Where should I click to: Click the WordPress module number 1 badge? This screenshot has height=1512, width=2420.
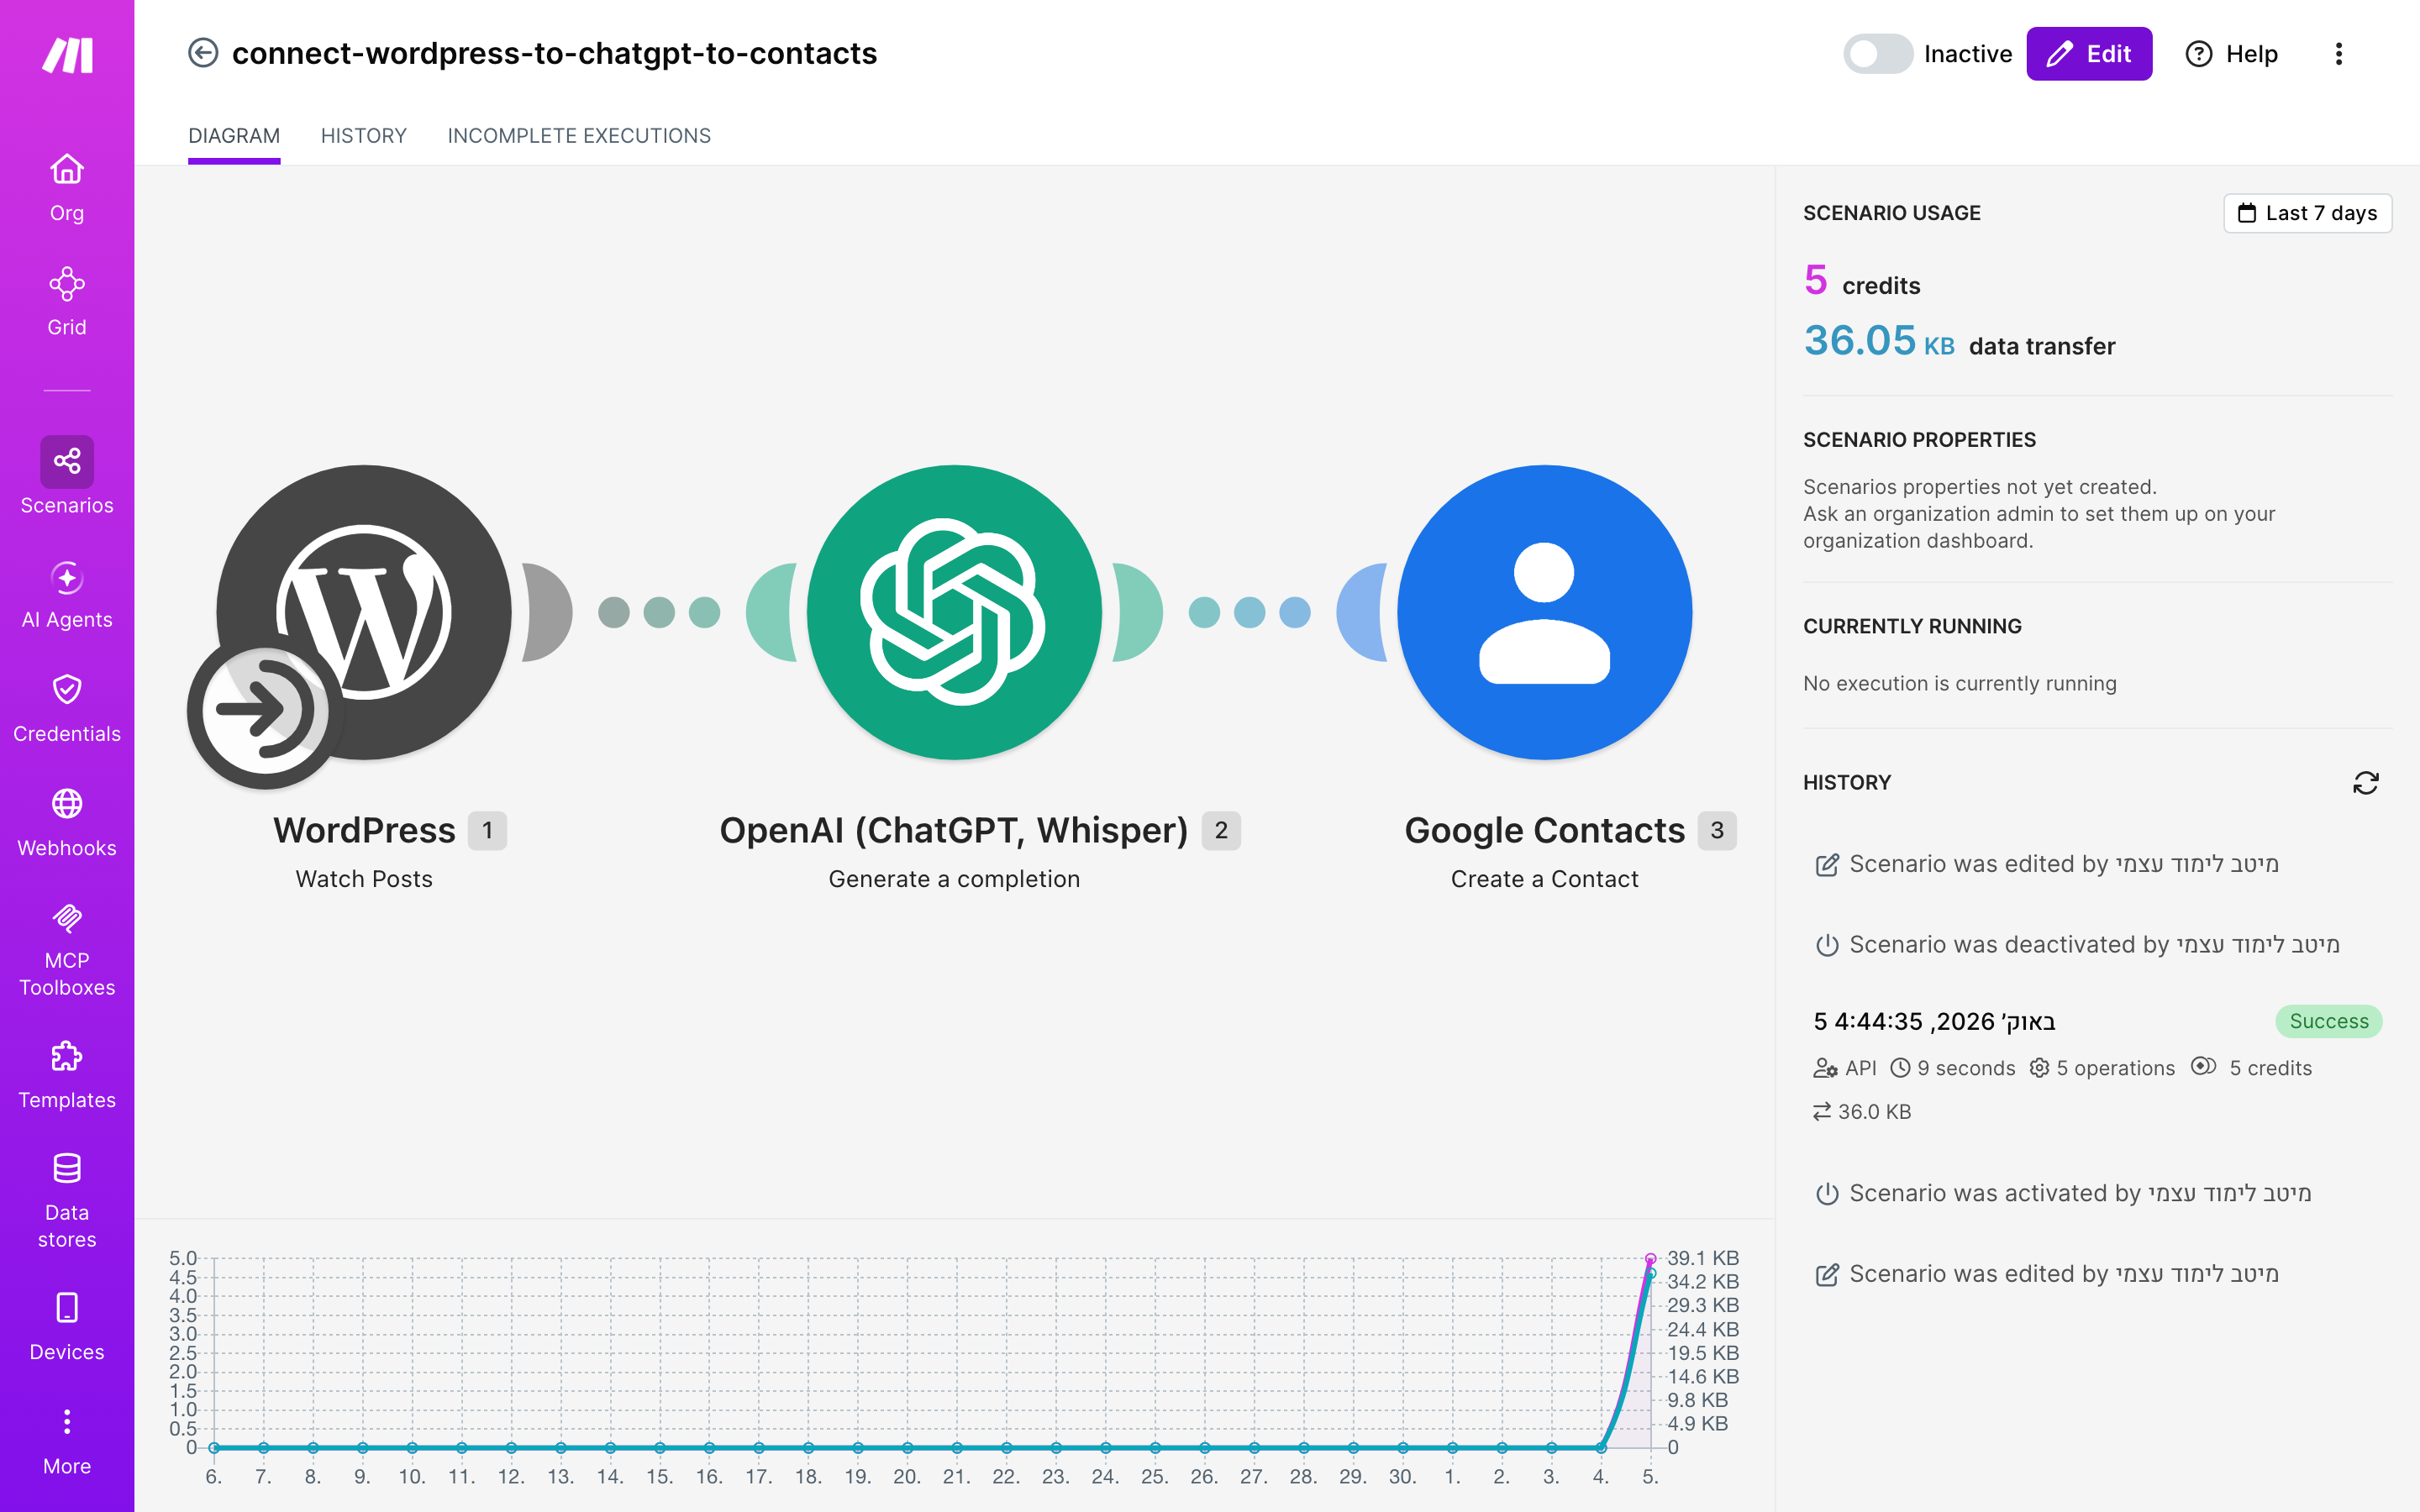click(487, 830)
